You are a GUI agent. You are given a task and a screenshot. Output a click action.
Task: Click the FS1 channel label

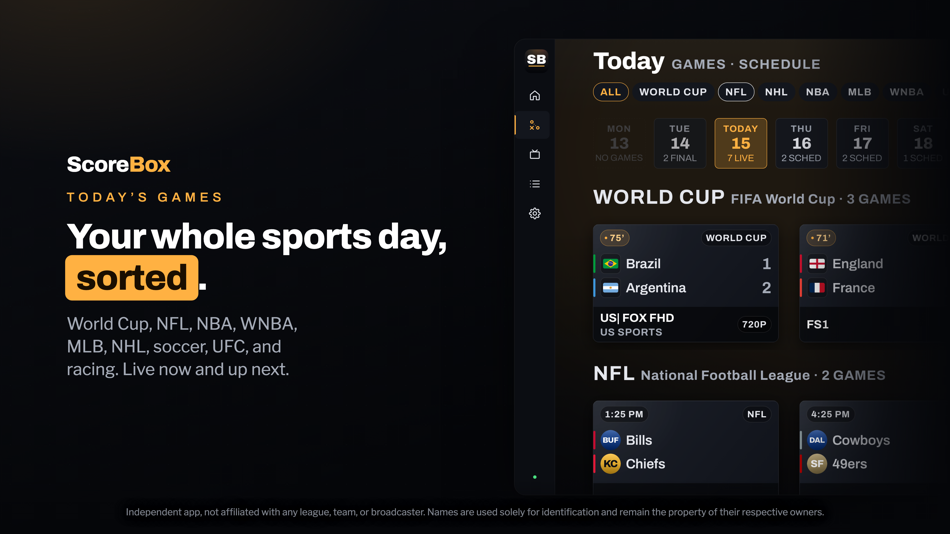pos(817,324)
